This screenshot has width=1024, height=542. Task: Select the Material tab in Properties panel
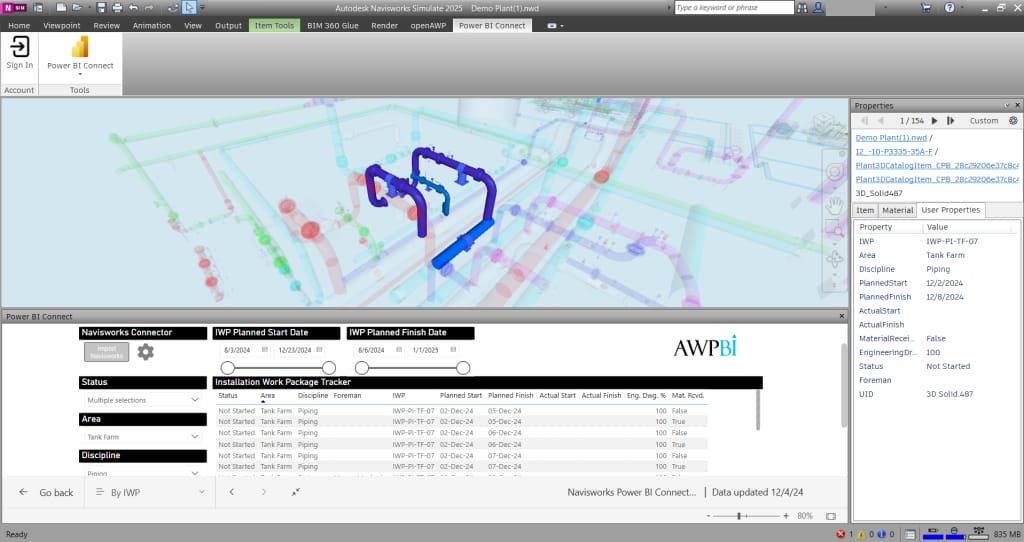coord(897,210)
